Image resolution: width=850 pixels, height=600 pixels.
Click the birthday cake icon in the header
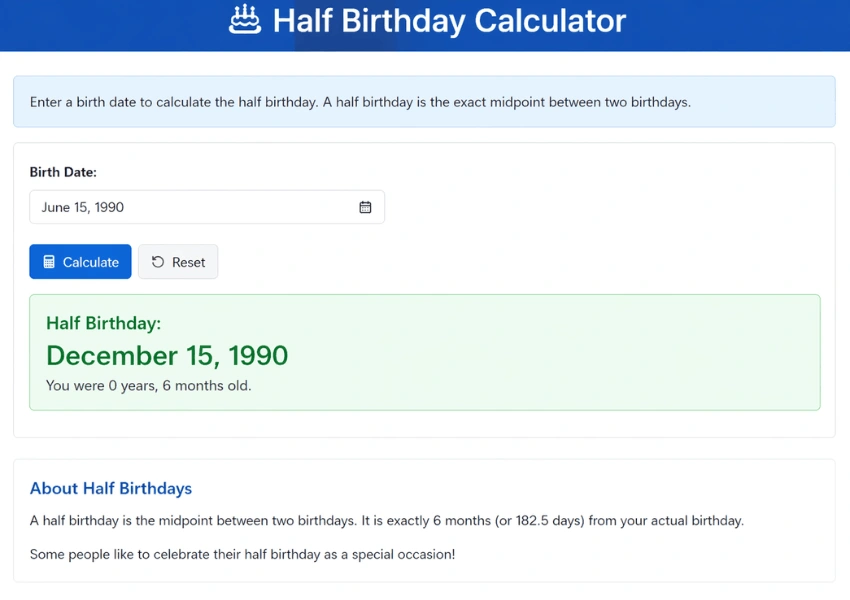pos(246,20)
